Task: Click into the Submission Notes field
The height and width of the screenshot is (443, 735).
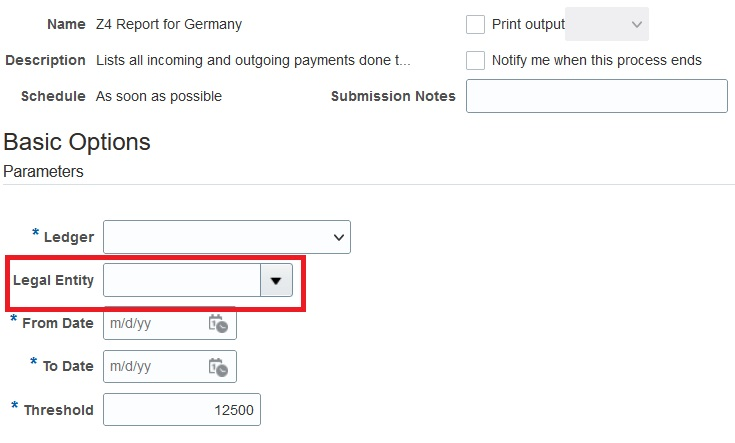Action: click(596, 96)
